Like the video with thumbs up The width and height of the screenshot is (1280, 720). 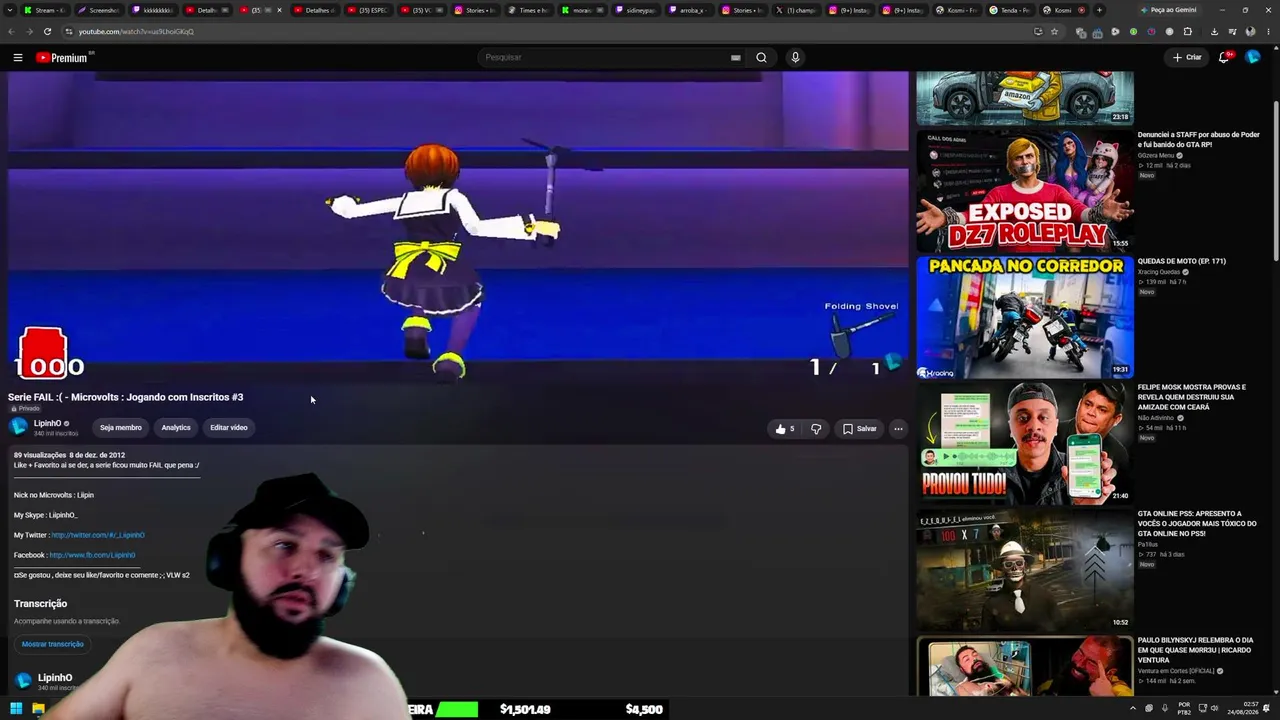(x=784, y=429)
